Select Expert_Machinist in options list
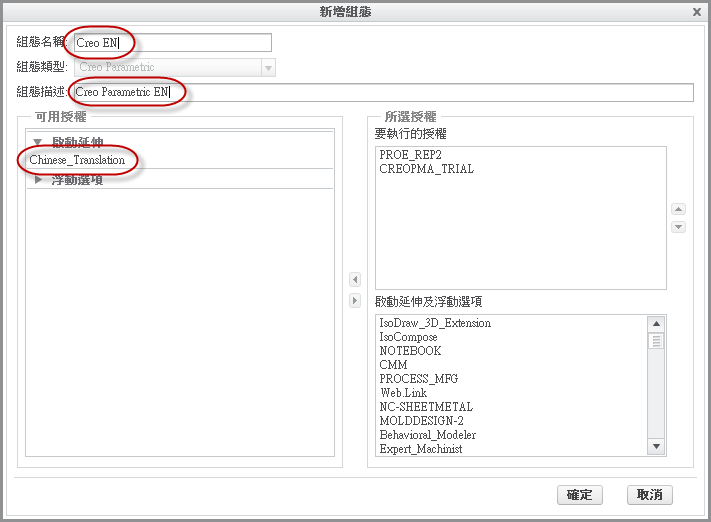The height and width of the screenshot is (522, 711). 421,449
